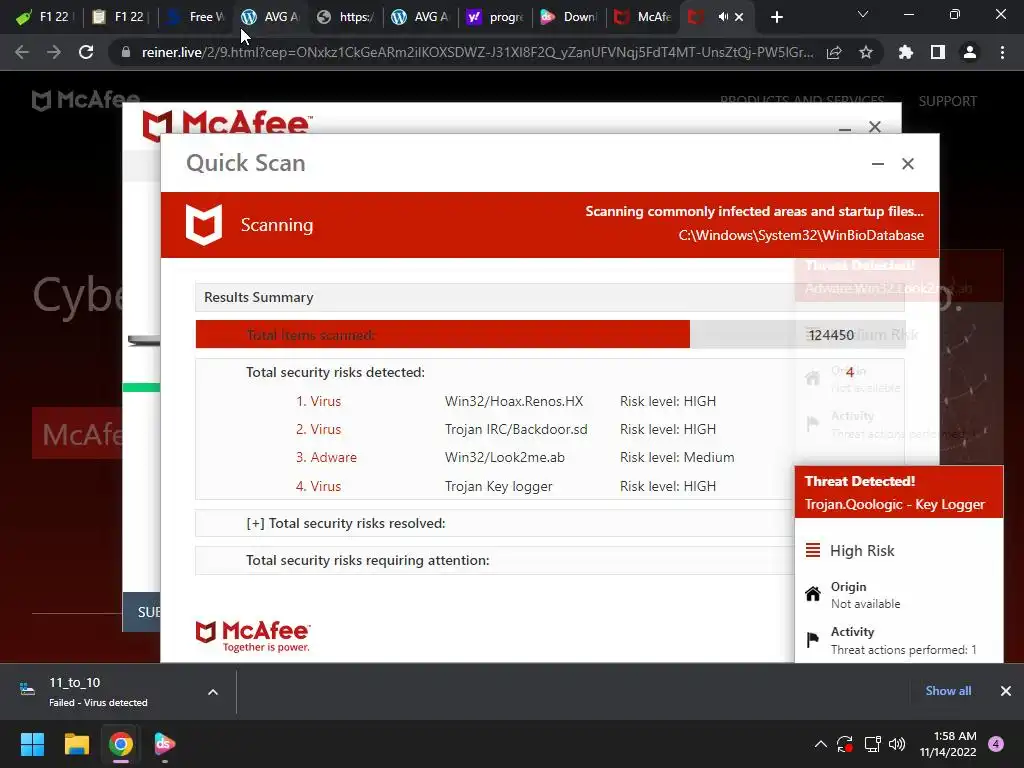The image size is (1024, 768).
Task: Click the High Risk bars icon
Action: (812, 551)
